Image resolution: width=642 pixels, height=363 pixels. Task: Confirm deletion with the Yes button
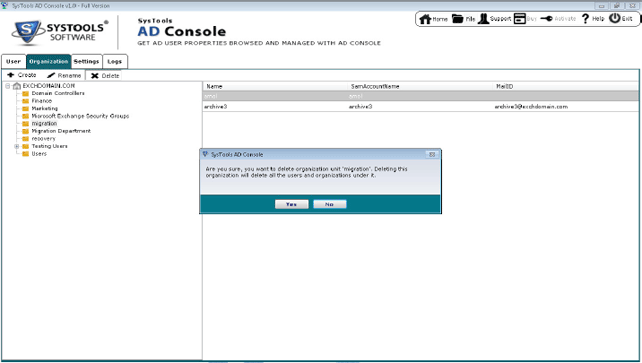(292, 204)
